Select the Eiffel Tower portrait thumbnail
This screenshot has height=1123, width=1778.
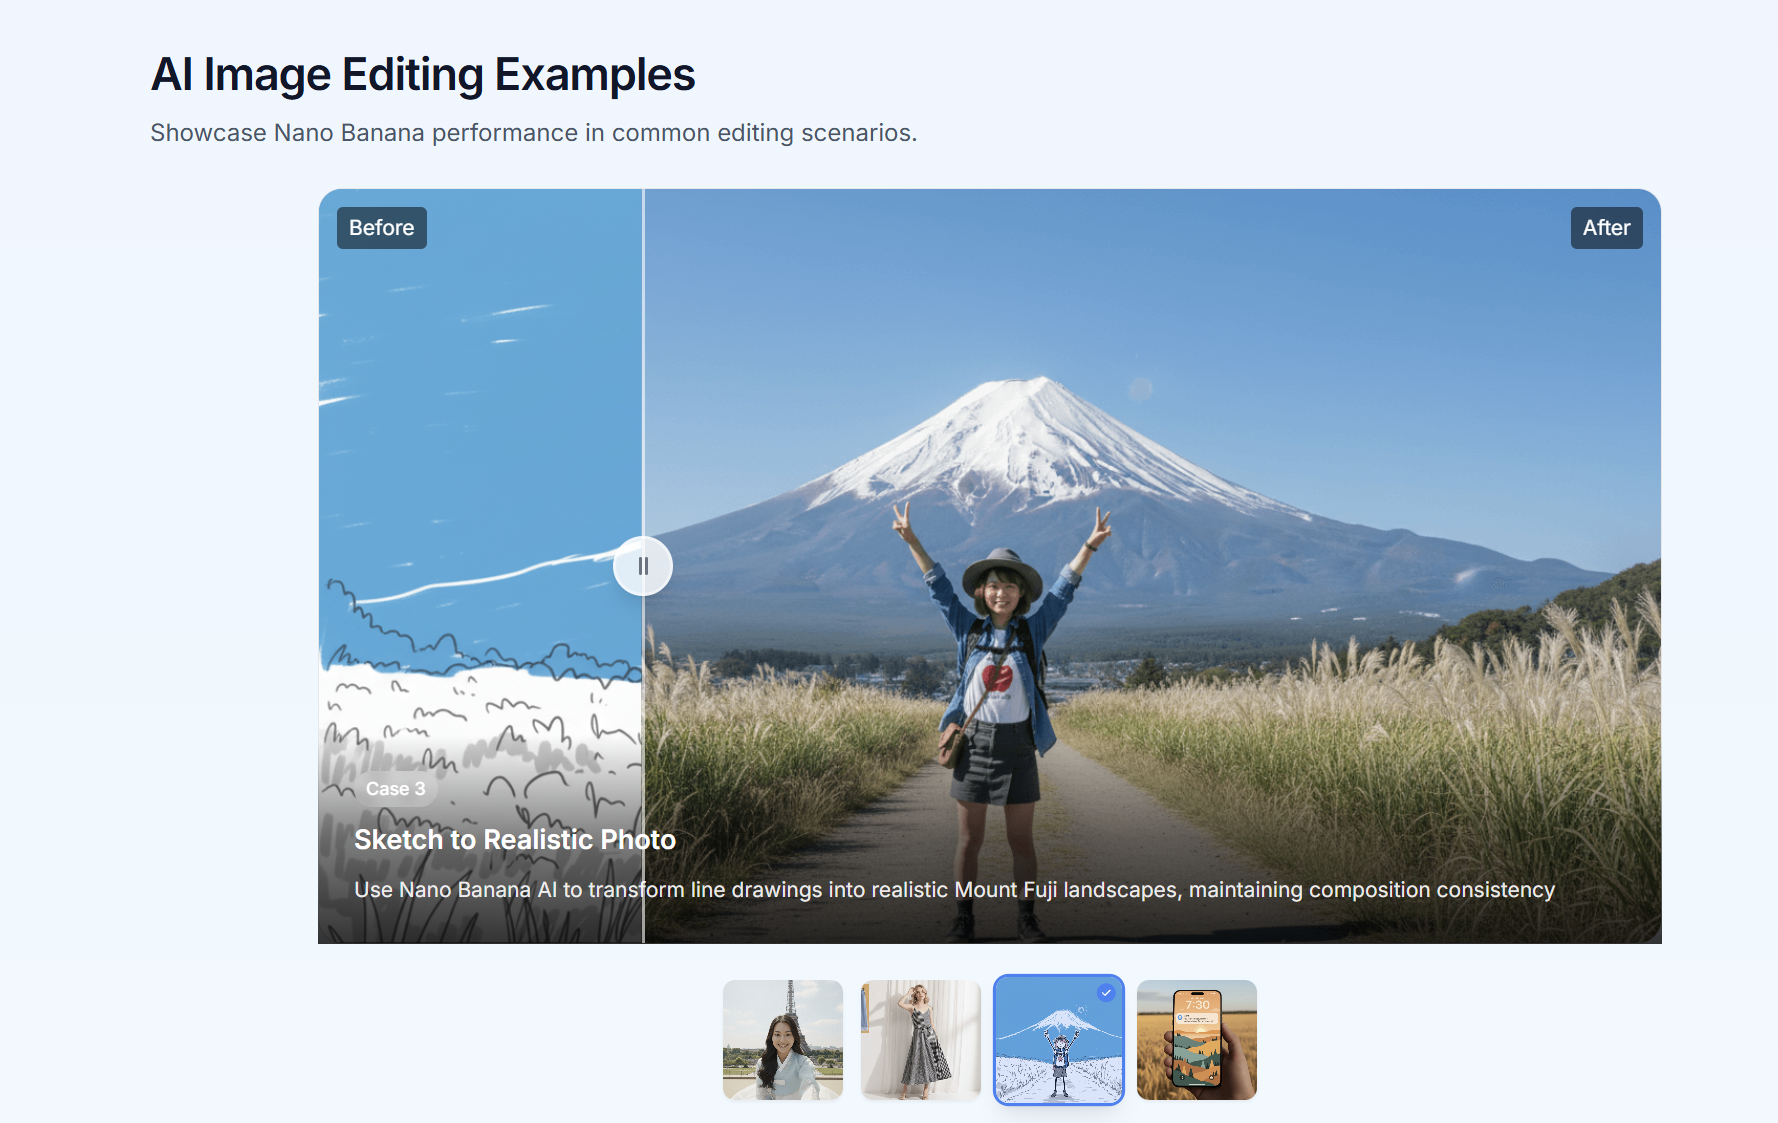point(783,1040)
